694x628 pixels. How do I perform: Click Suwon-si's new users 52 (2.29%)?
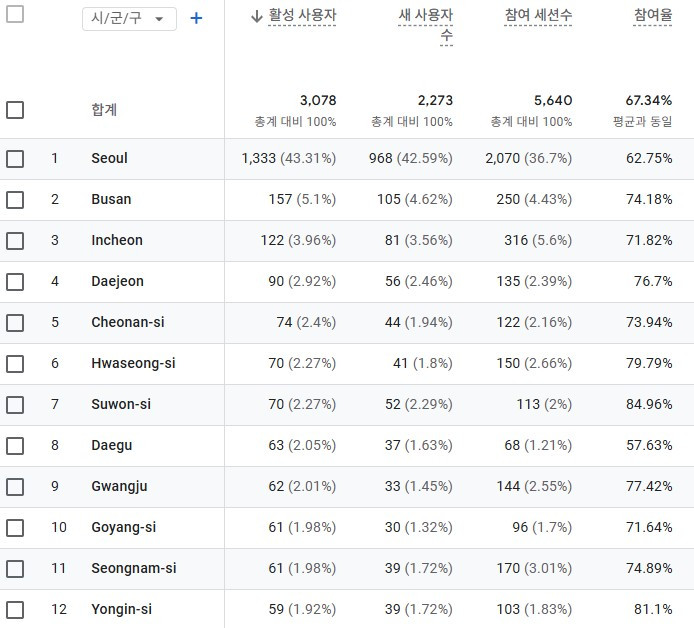419,404
